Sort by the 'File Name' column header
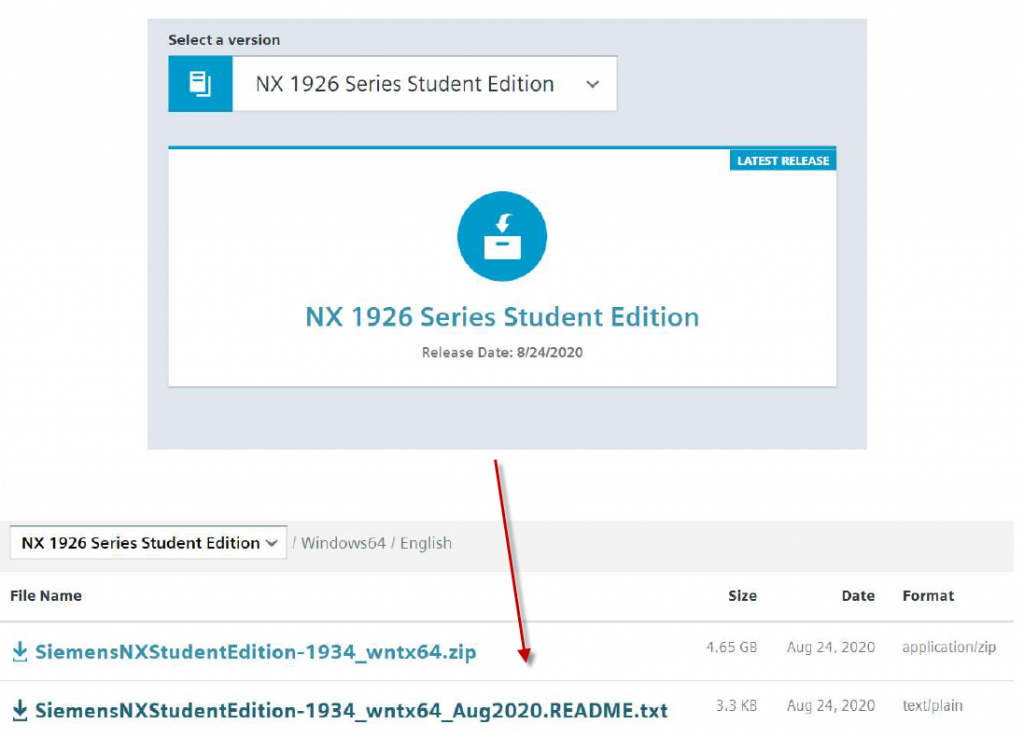1024x738 pixels. pos(46,596)
